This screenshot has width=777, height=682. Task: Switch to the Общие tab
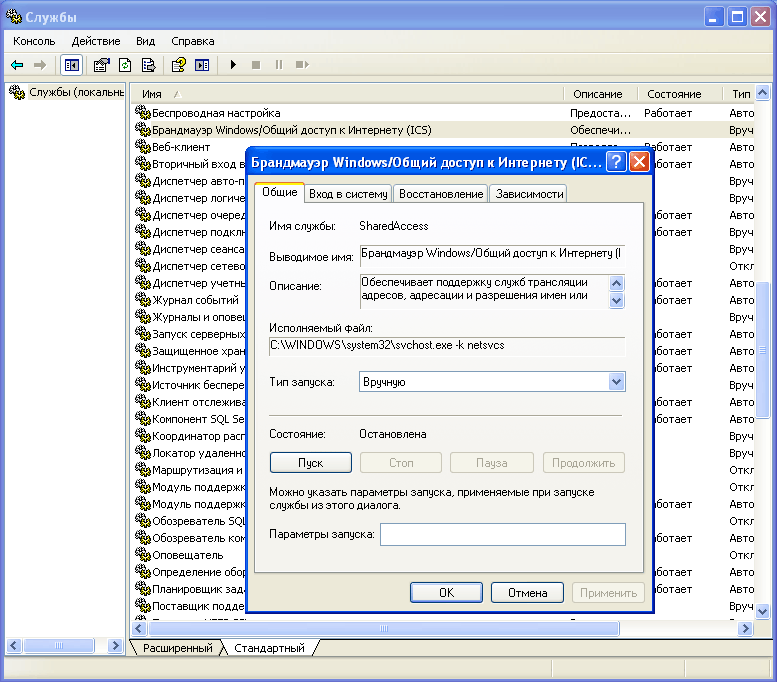[279, 192]
